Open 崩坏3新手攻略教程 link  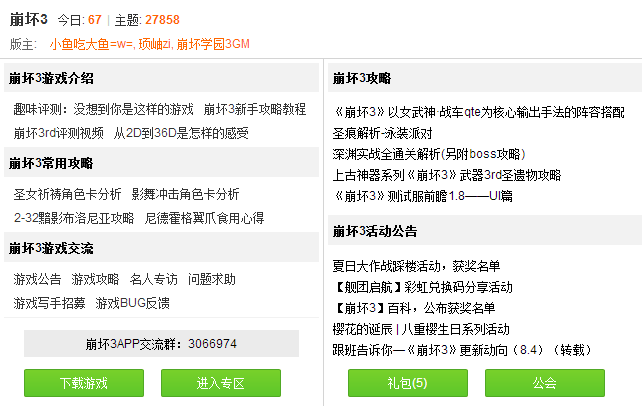254,109
